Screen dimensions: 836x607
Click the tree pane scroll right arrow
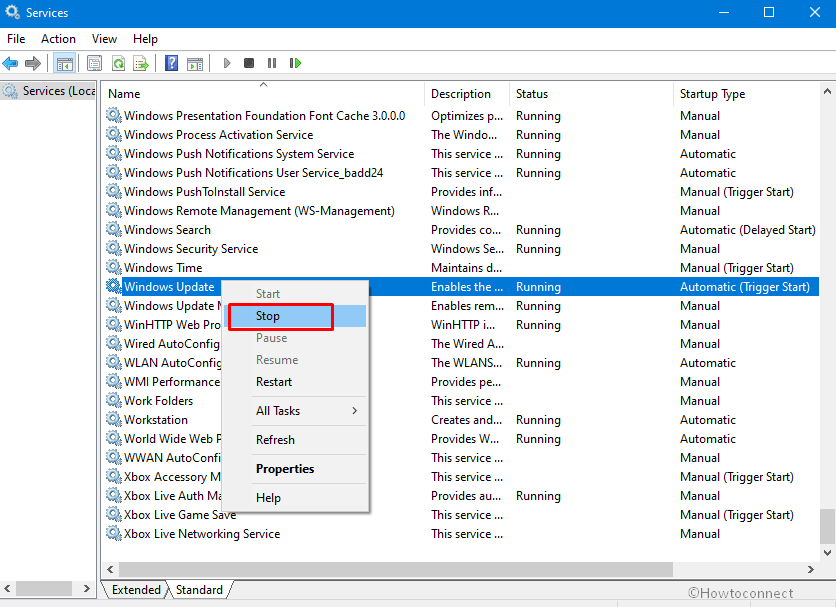tap(86, 588)
